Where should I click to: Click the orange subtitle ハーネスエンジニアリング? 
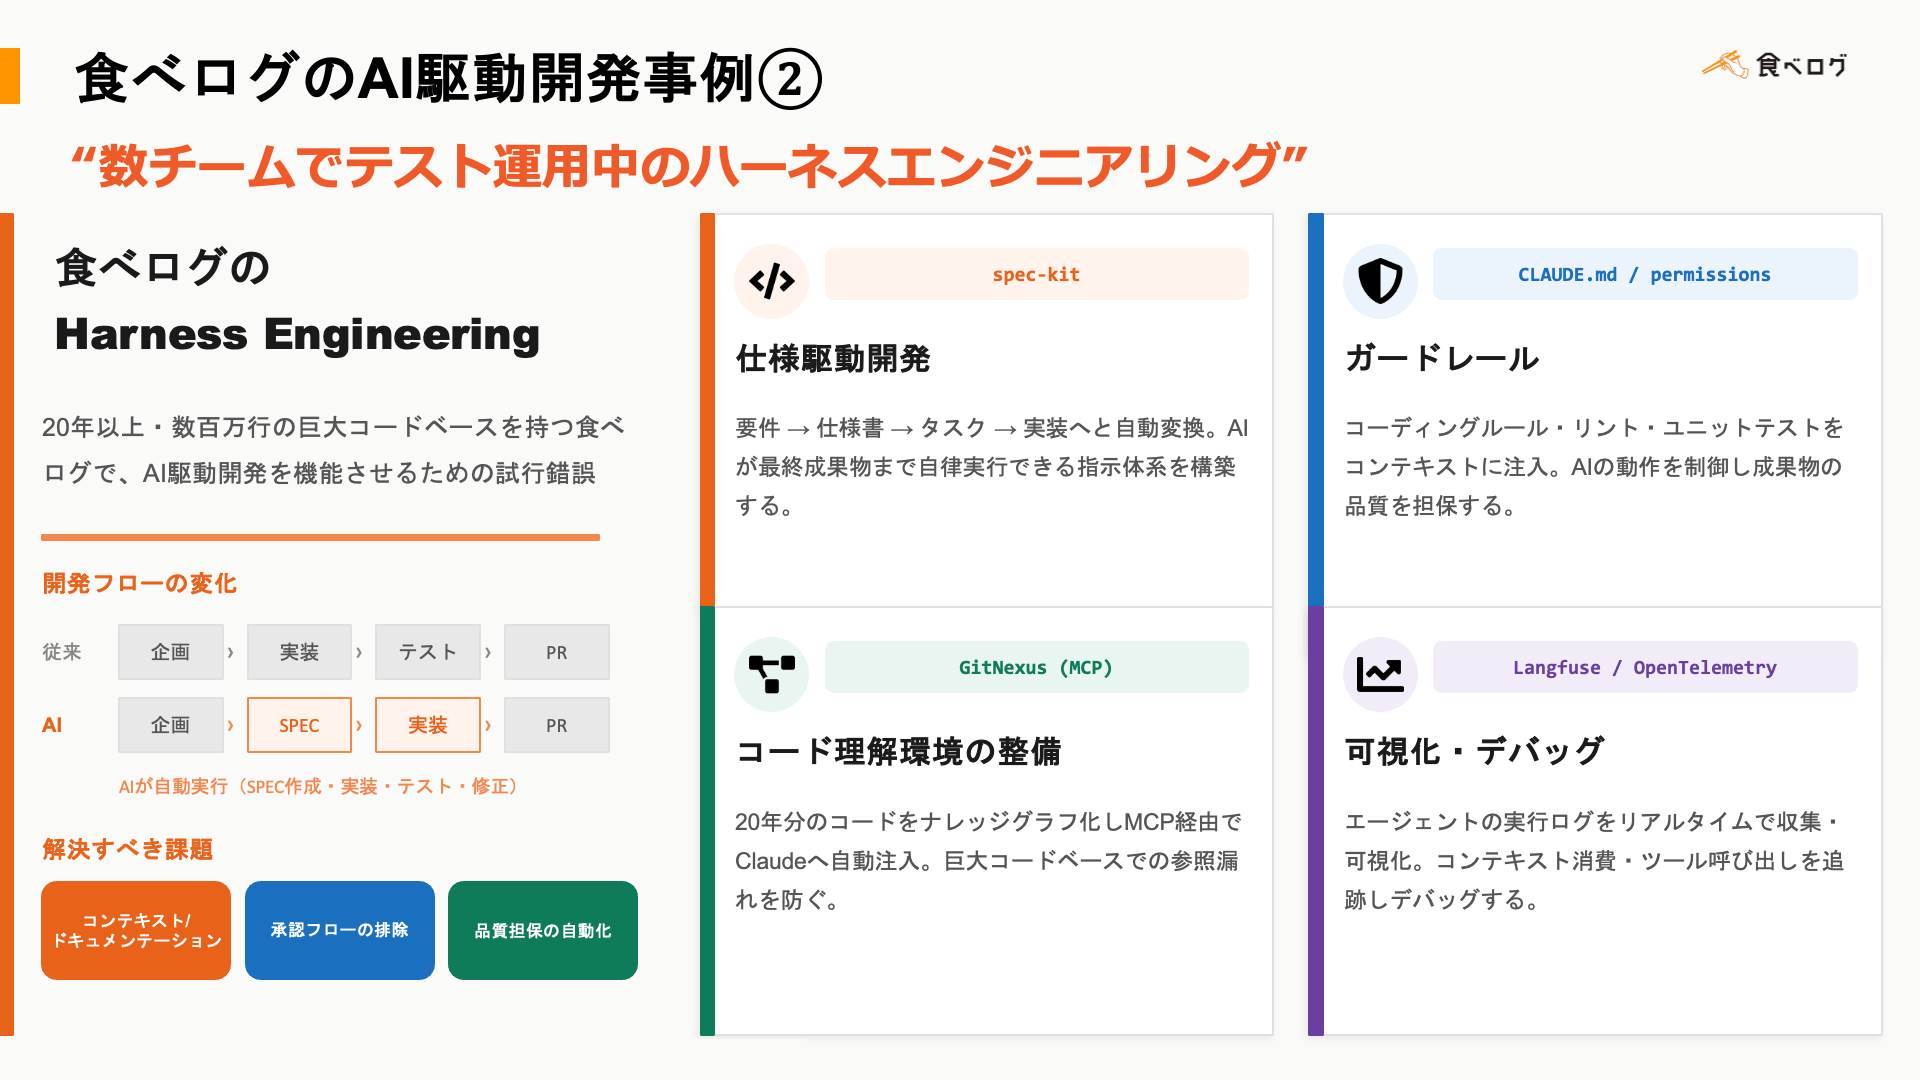(x=690, y=165)
